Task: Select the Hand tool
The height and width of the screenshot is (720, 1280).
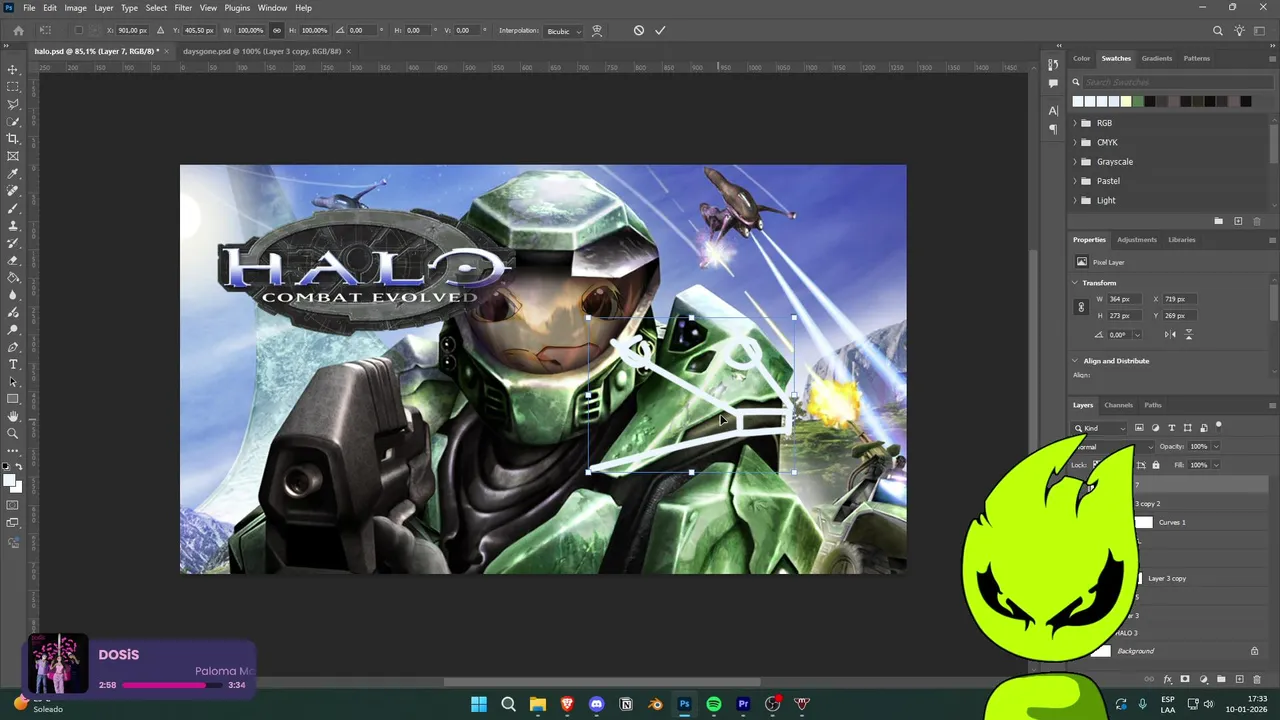Action: tap(13, 416)
